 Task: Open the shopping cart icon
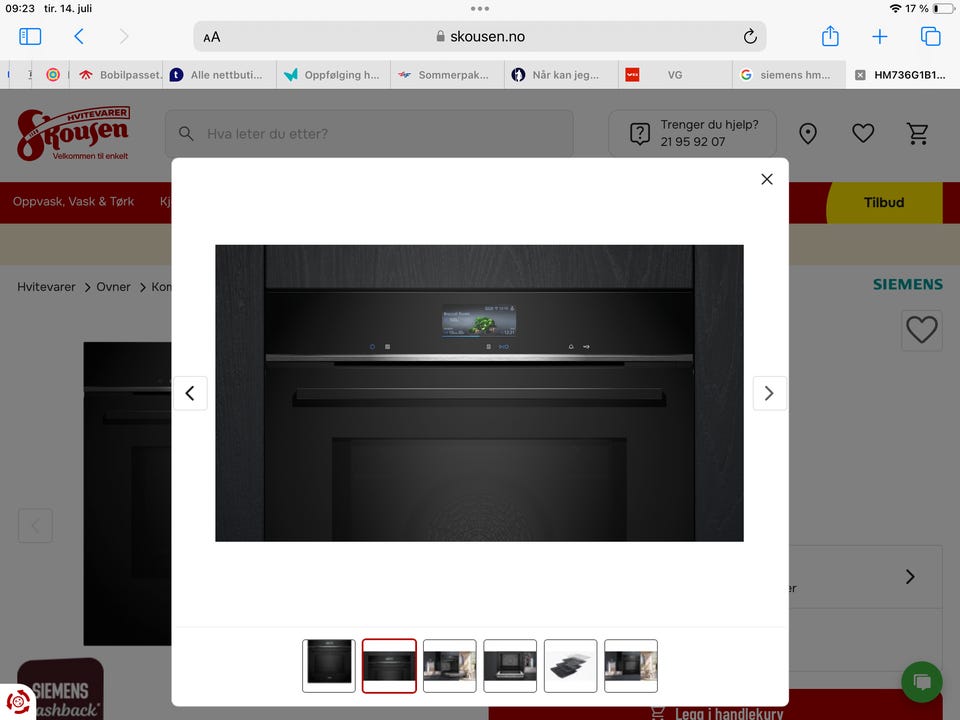coord(917,133)
